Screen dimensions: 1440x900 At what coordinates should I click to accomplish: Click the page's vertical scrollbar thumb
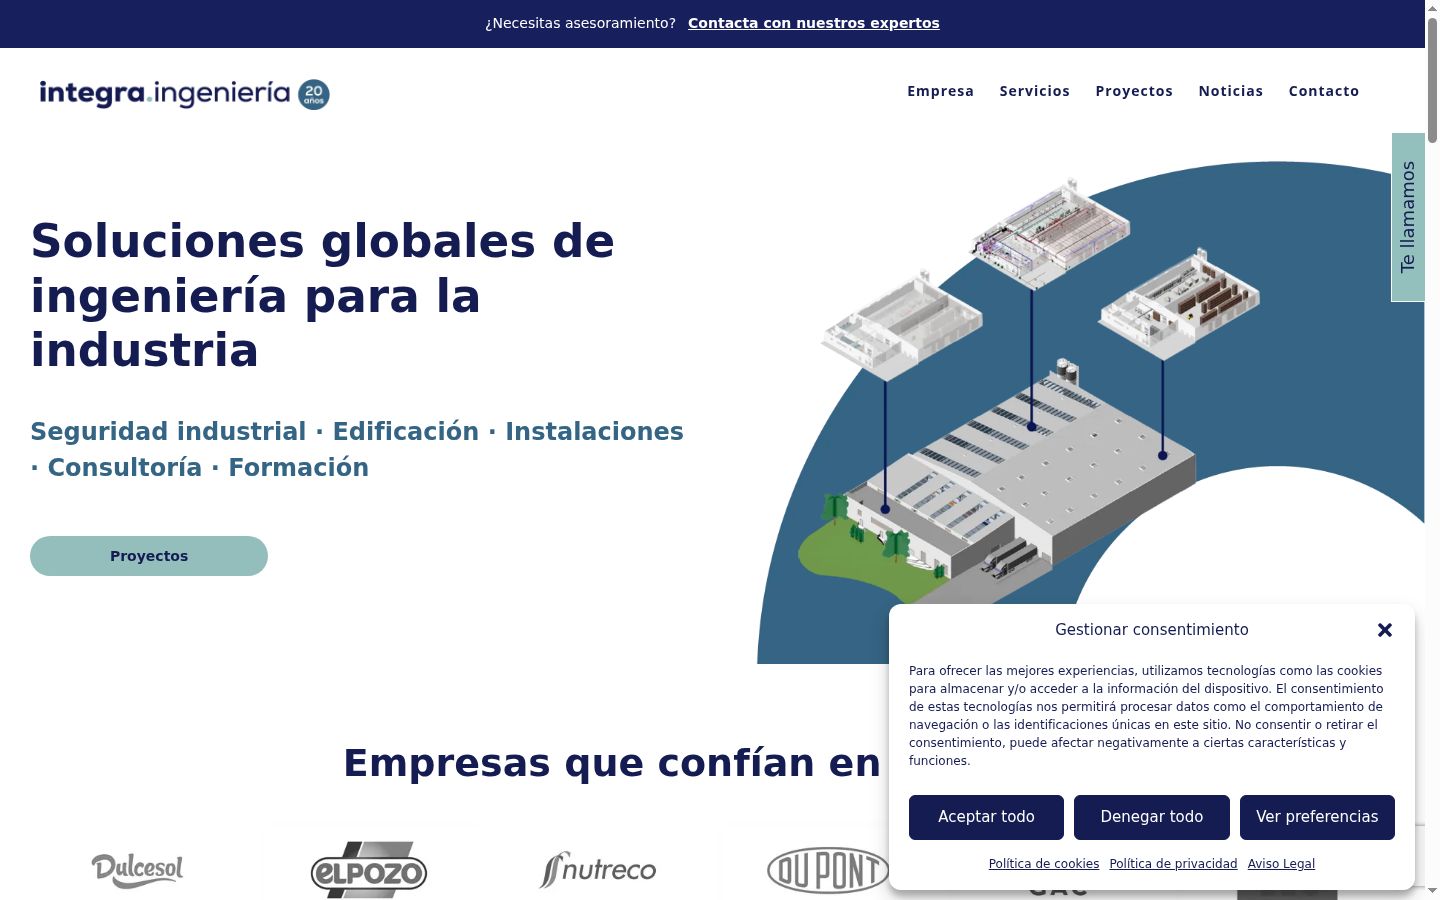click(1432, 80)
